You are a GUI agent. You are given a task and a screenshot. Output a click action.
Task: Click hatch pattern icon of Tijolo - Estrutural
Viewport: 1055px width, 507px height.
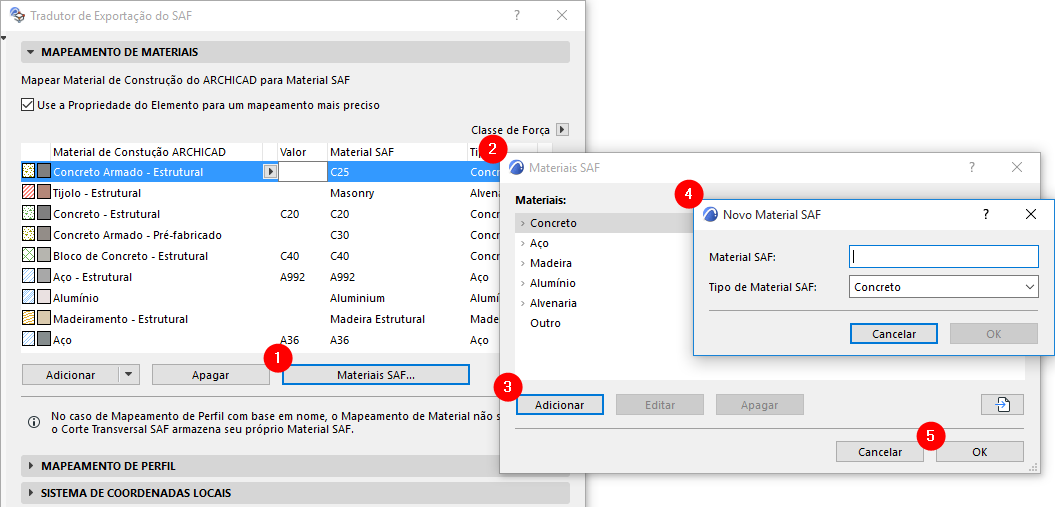(x=28, y=193)
